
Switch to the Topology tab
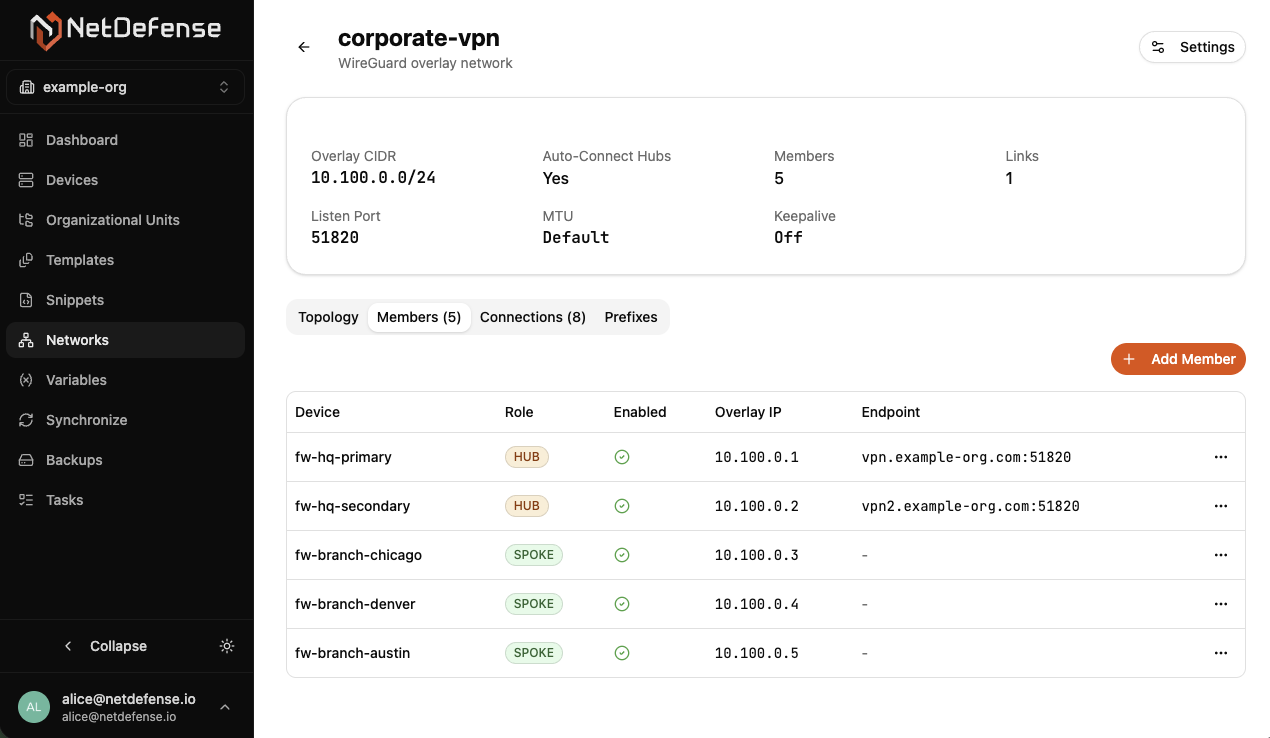click(328, 317)
